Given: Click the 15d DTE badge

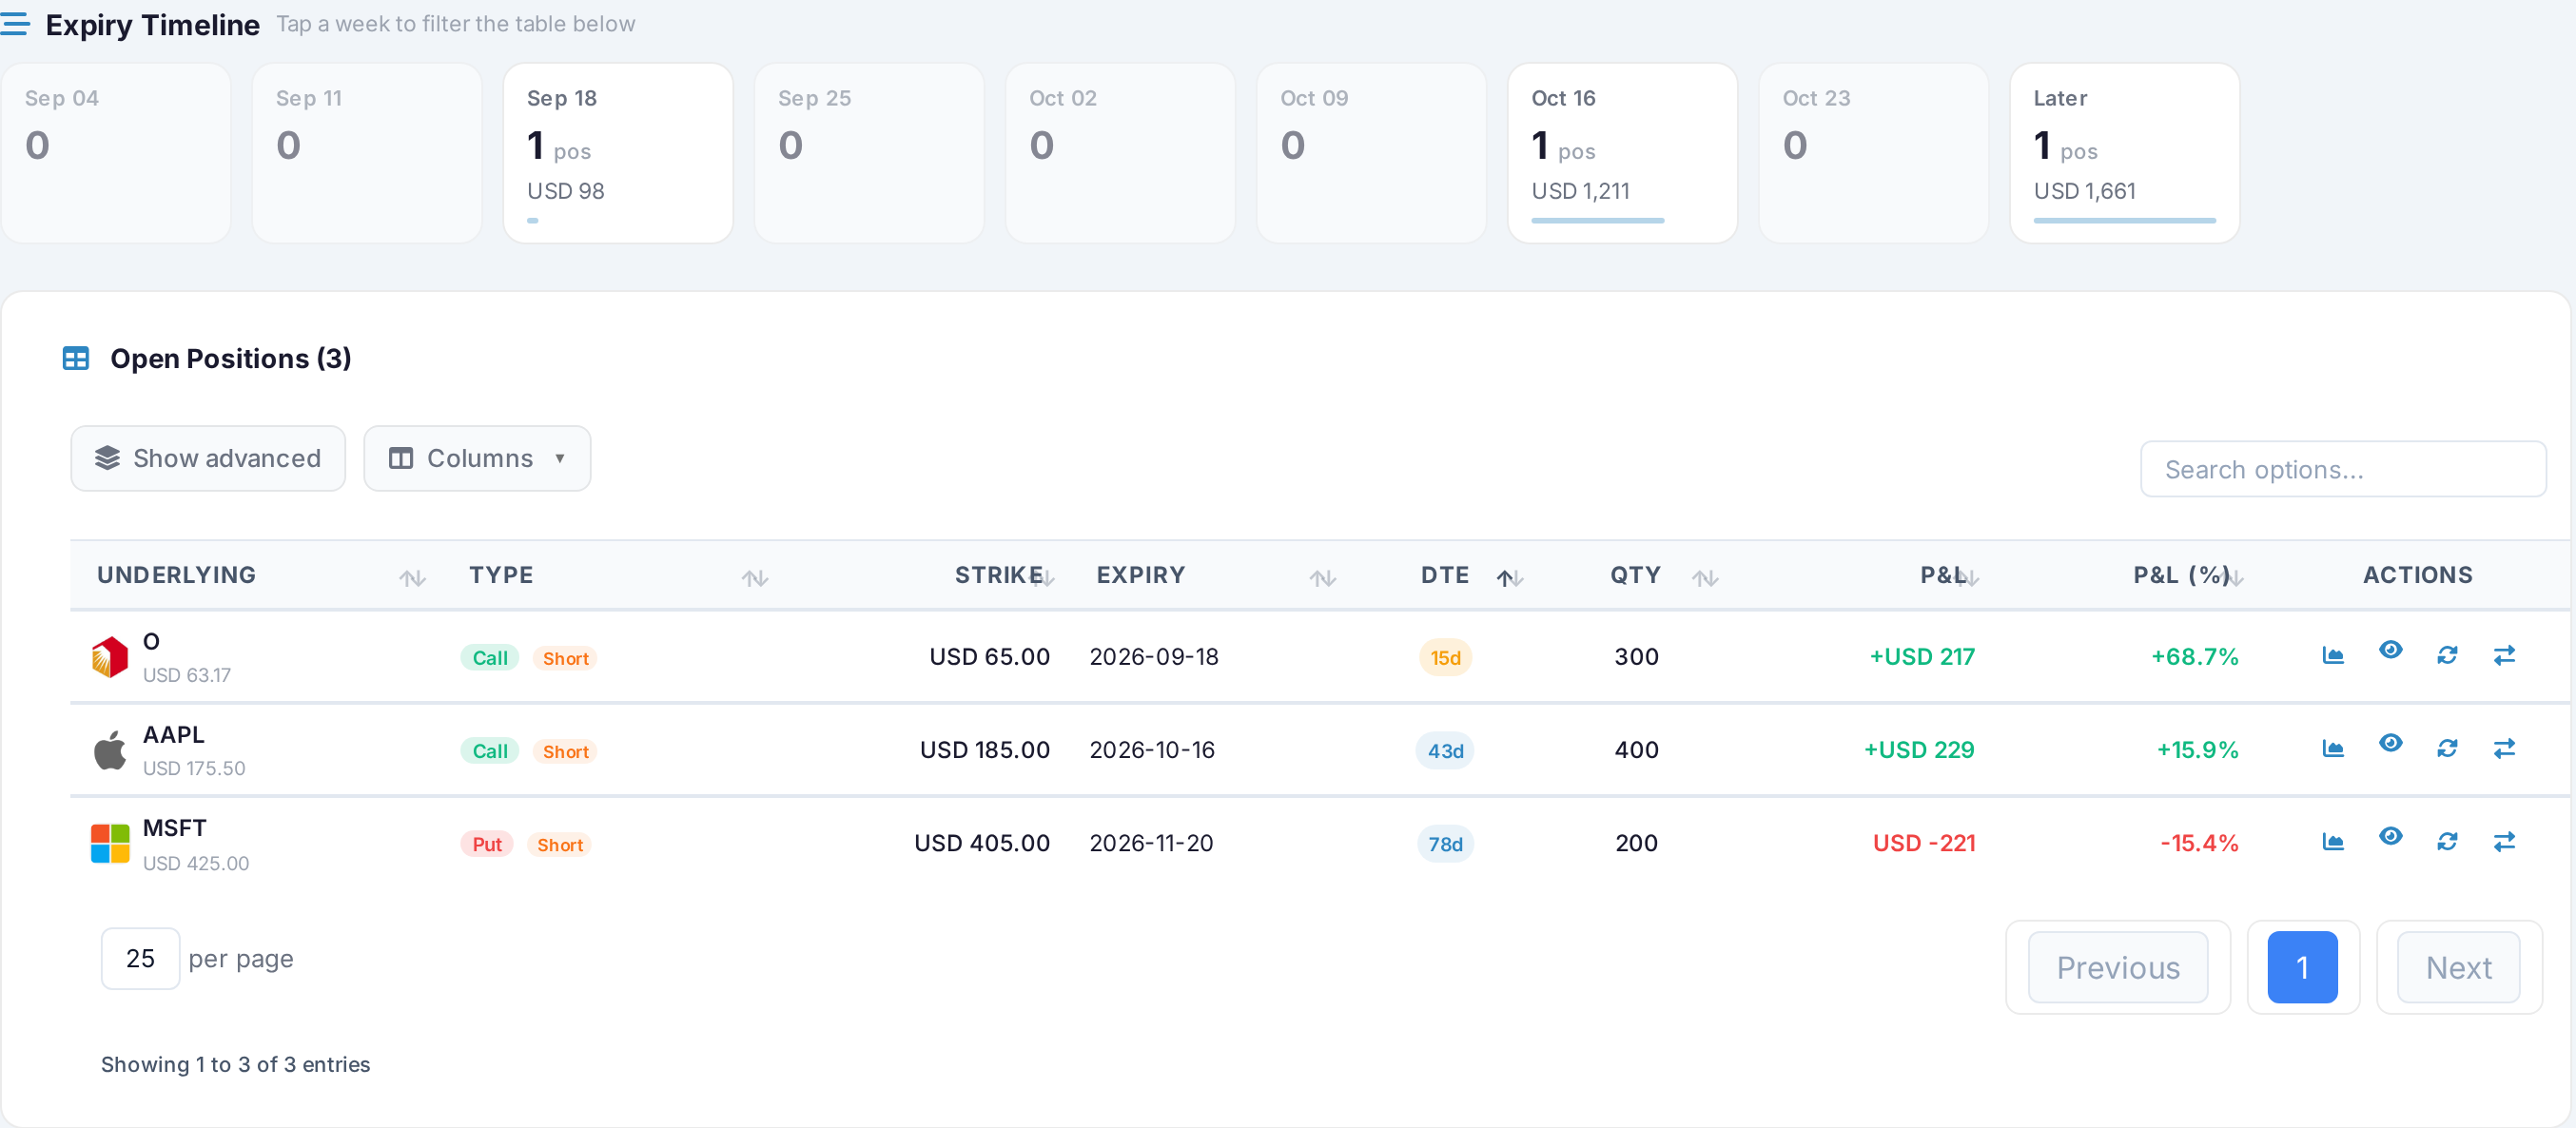Looking at the screenshot, I should click(1445, 658).
